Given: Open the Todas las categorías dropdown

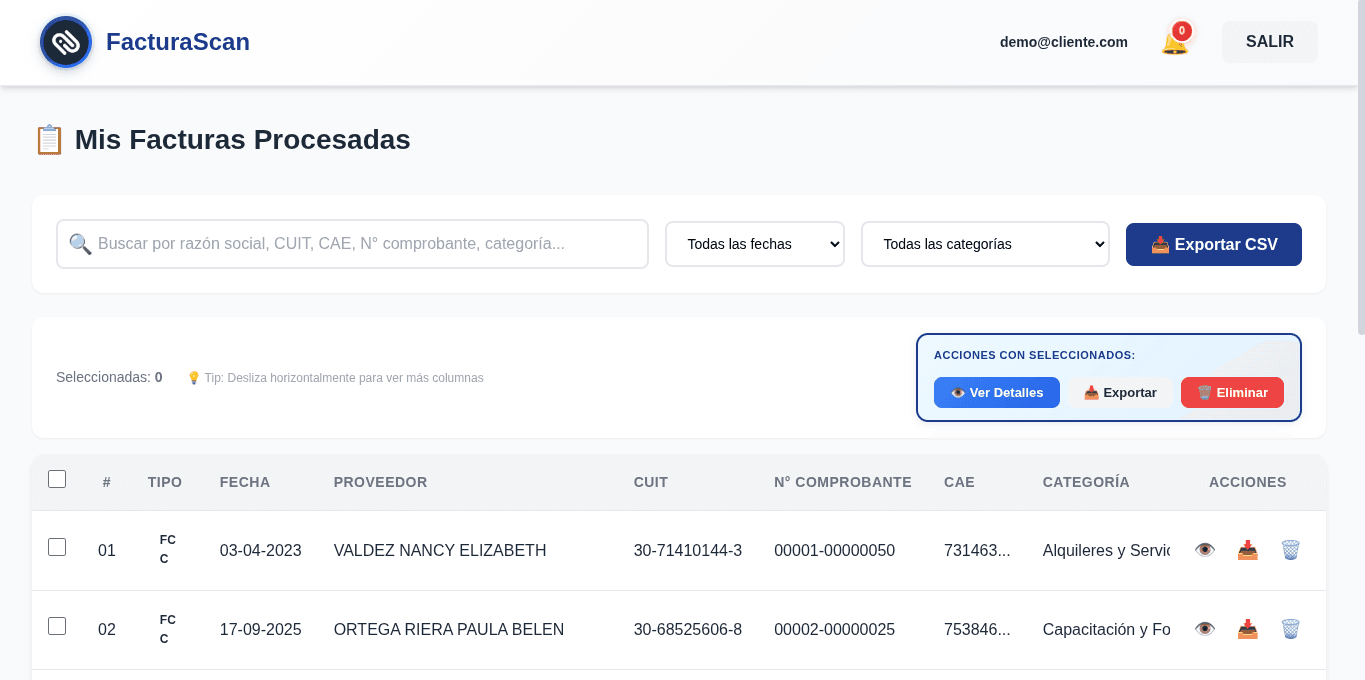Looking at the screenshot, I should (985, 244).
